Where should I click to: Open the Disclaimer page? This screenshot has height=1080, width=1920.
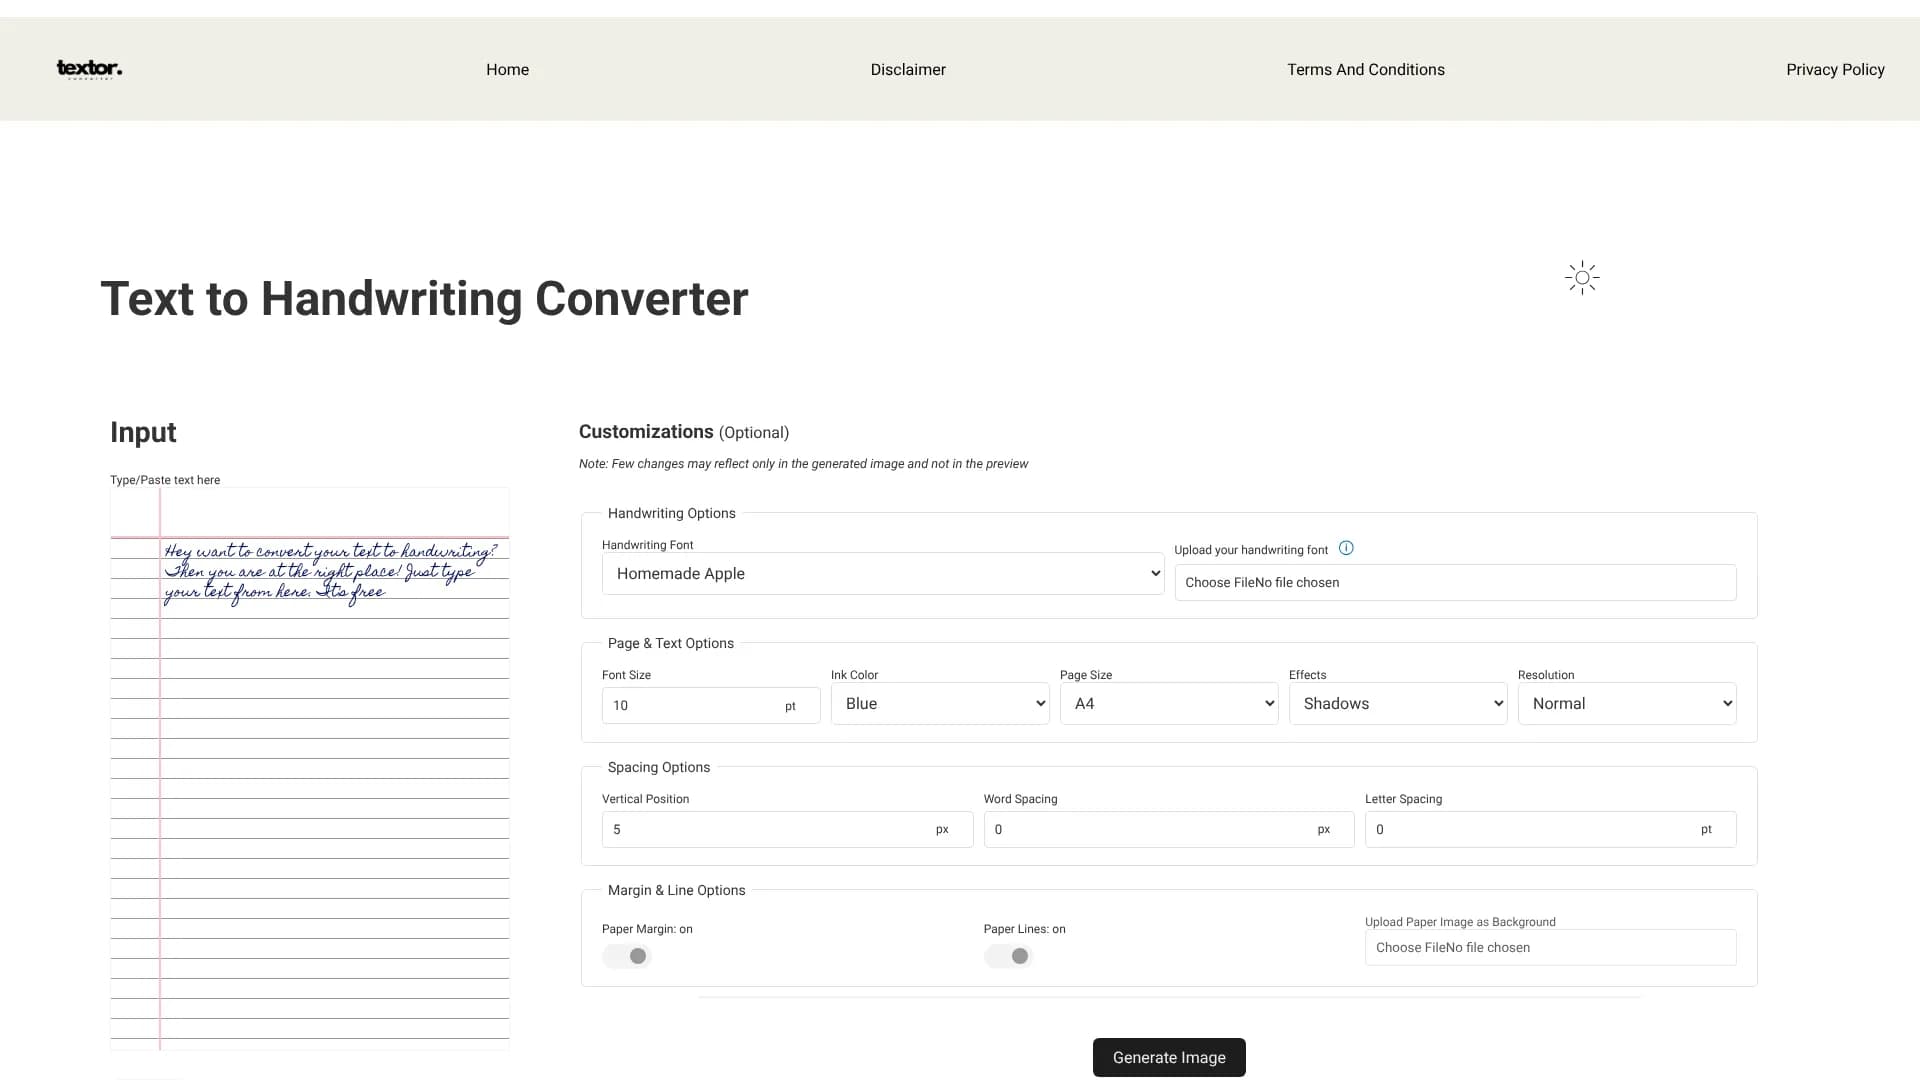click(907, 69)
